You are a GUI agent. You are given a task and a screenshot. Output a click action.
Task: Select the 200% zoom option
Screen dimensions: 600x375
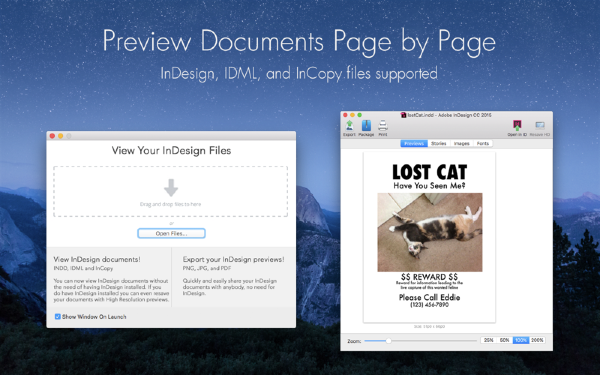[x=537, y=340]
